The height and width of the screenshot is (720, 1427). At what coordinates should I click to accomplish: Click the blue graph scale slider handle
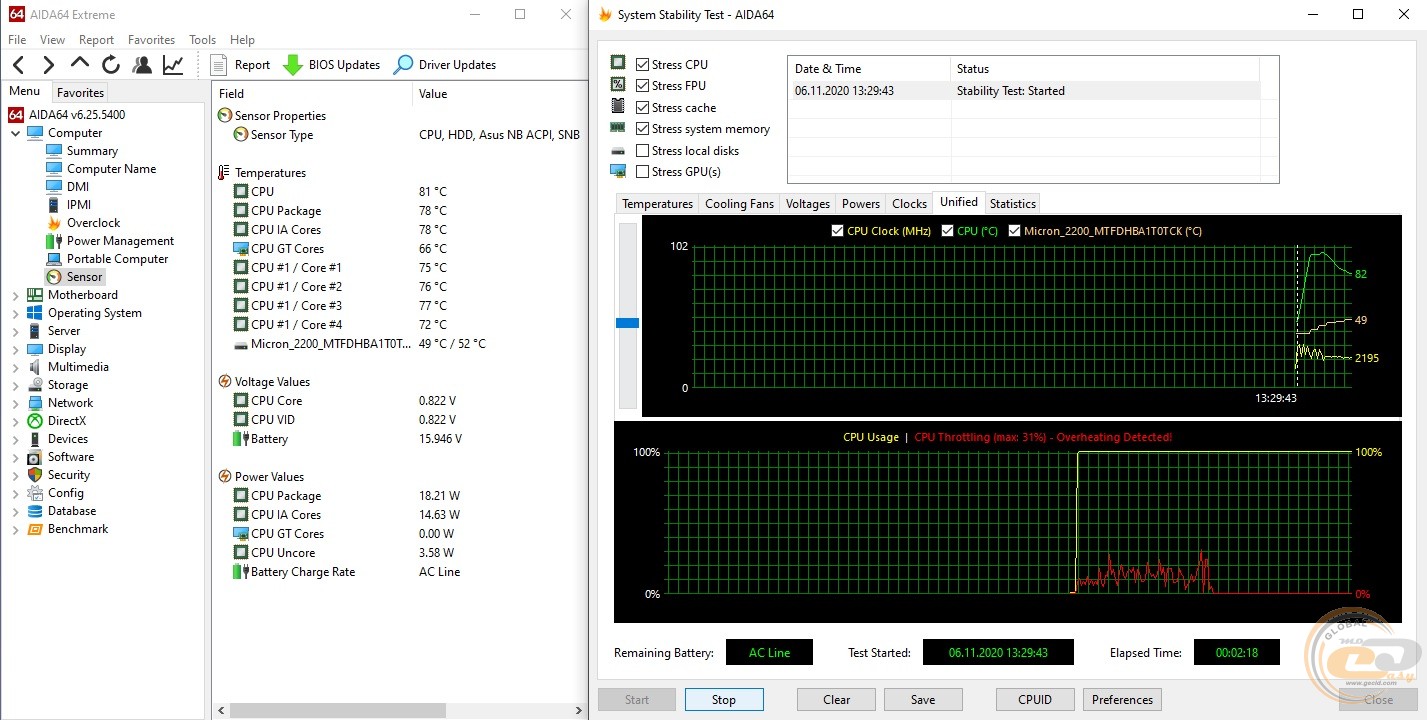(x=627, y=323)
